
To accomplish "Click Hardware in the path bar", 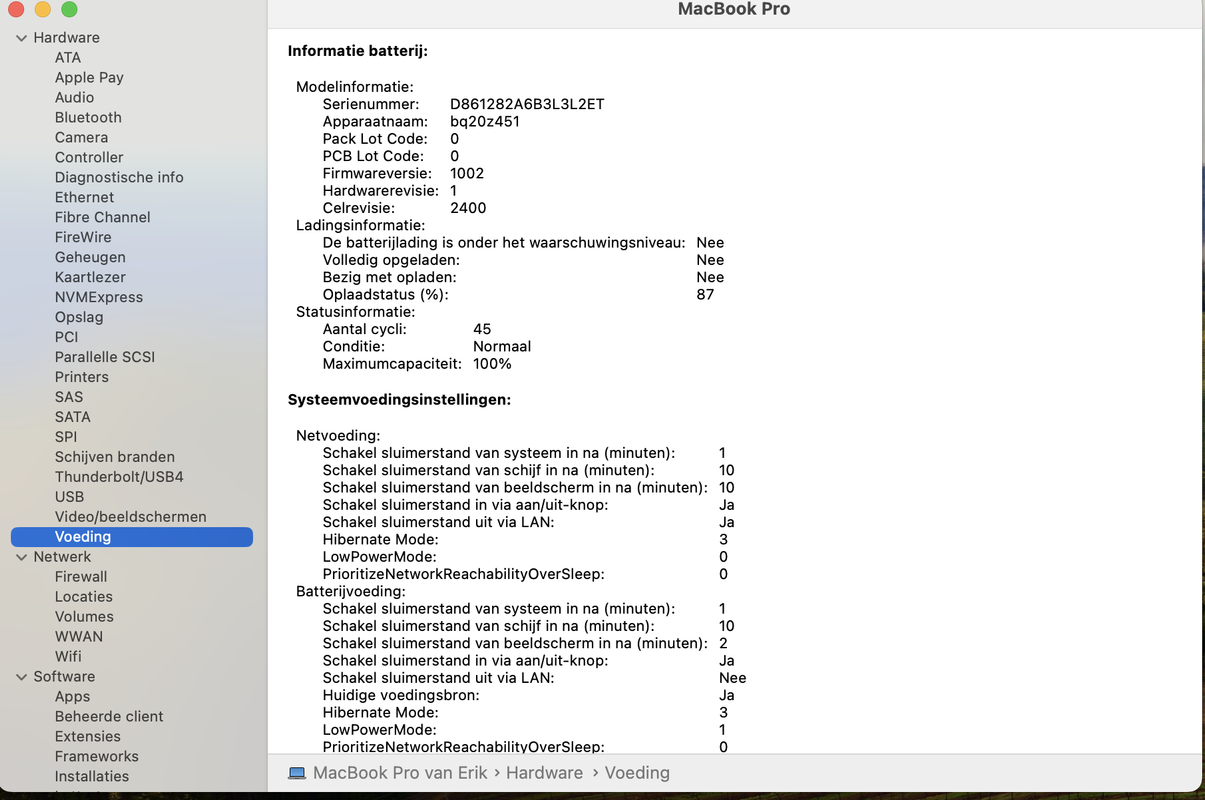I will 544,773.
